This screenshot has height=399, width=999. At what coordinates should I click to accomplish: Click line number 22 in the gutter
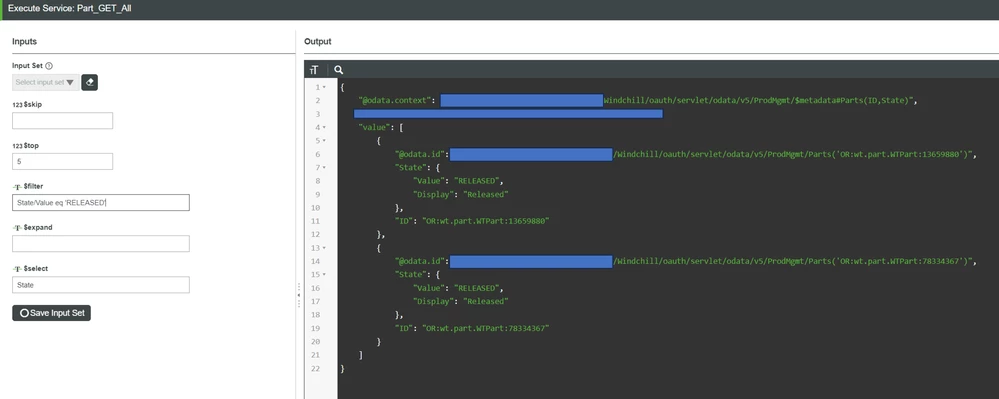click(315, 368)
